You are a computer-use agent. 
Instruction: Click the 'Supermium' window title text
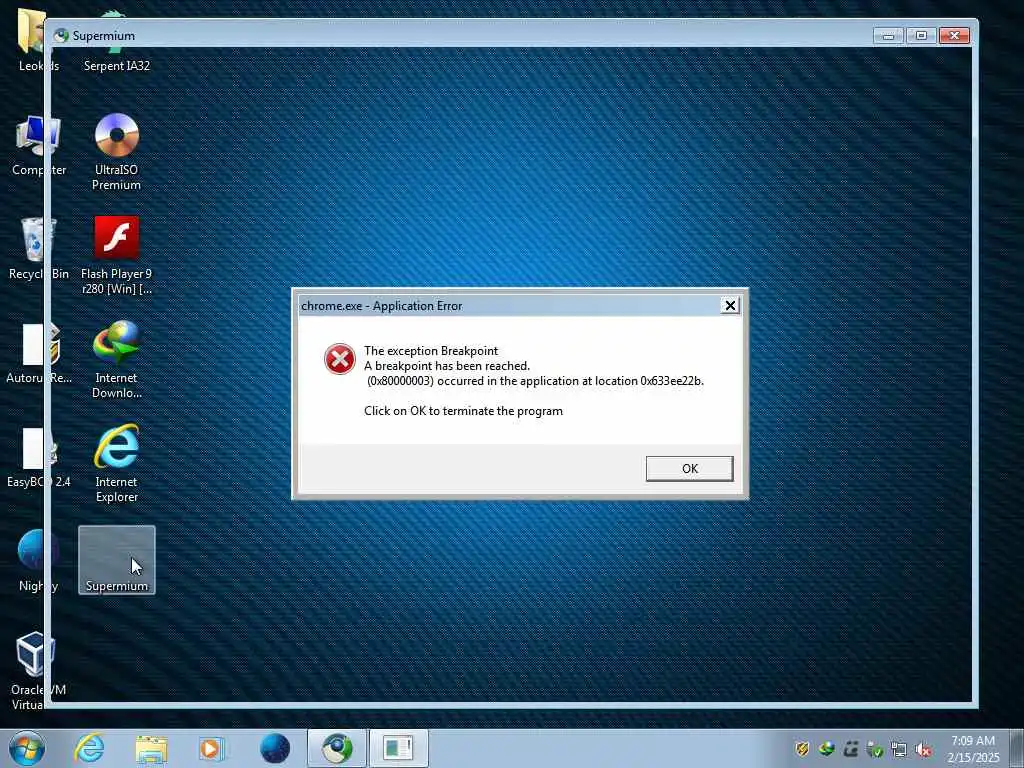[x=104, y=36]
